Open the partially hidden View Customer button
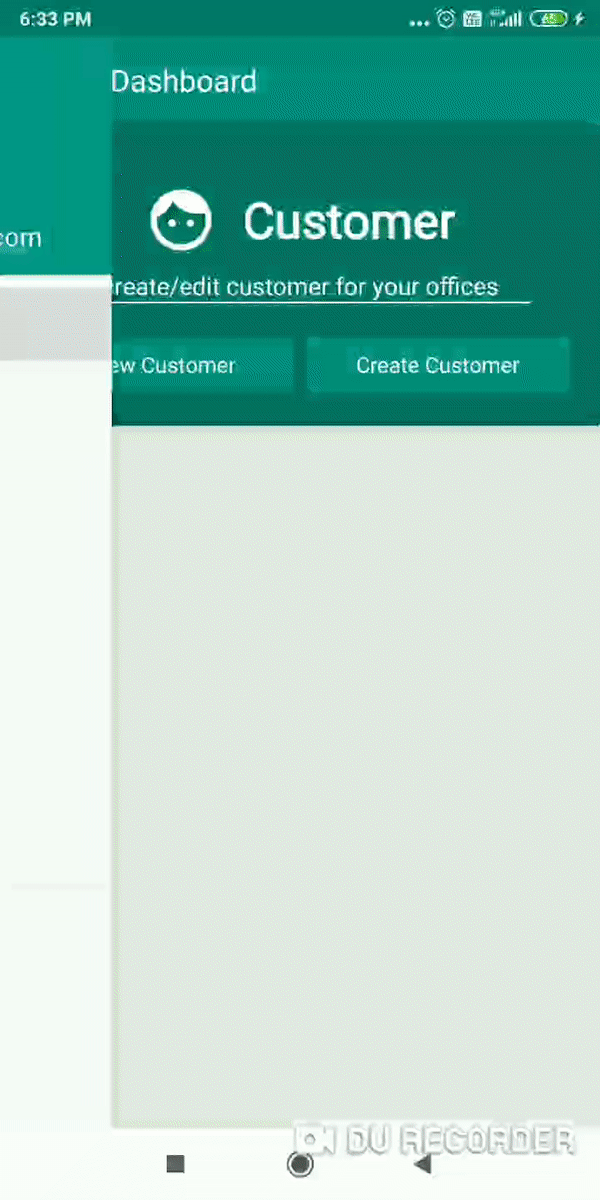Viewport: 600px width, 1200px height. coord(203,365)
